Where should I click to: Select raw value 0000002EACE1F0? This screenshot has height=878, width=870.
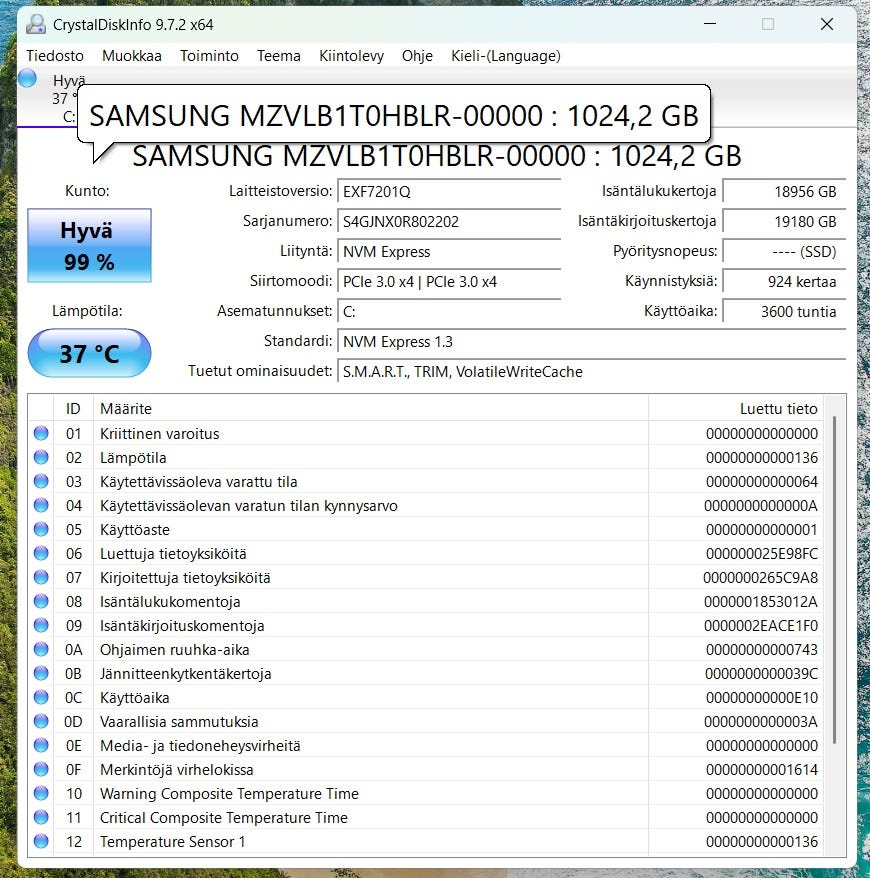pyautogui.click(x=760, y=626)
